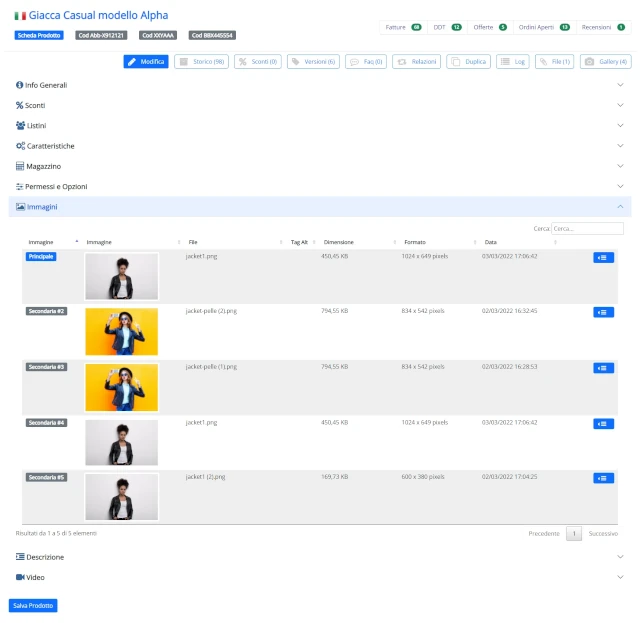Click the Secondaria #4 label badge
Screen dimensions: 640x623
point(47,423)
